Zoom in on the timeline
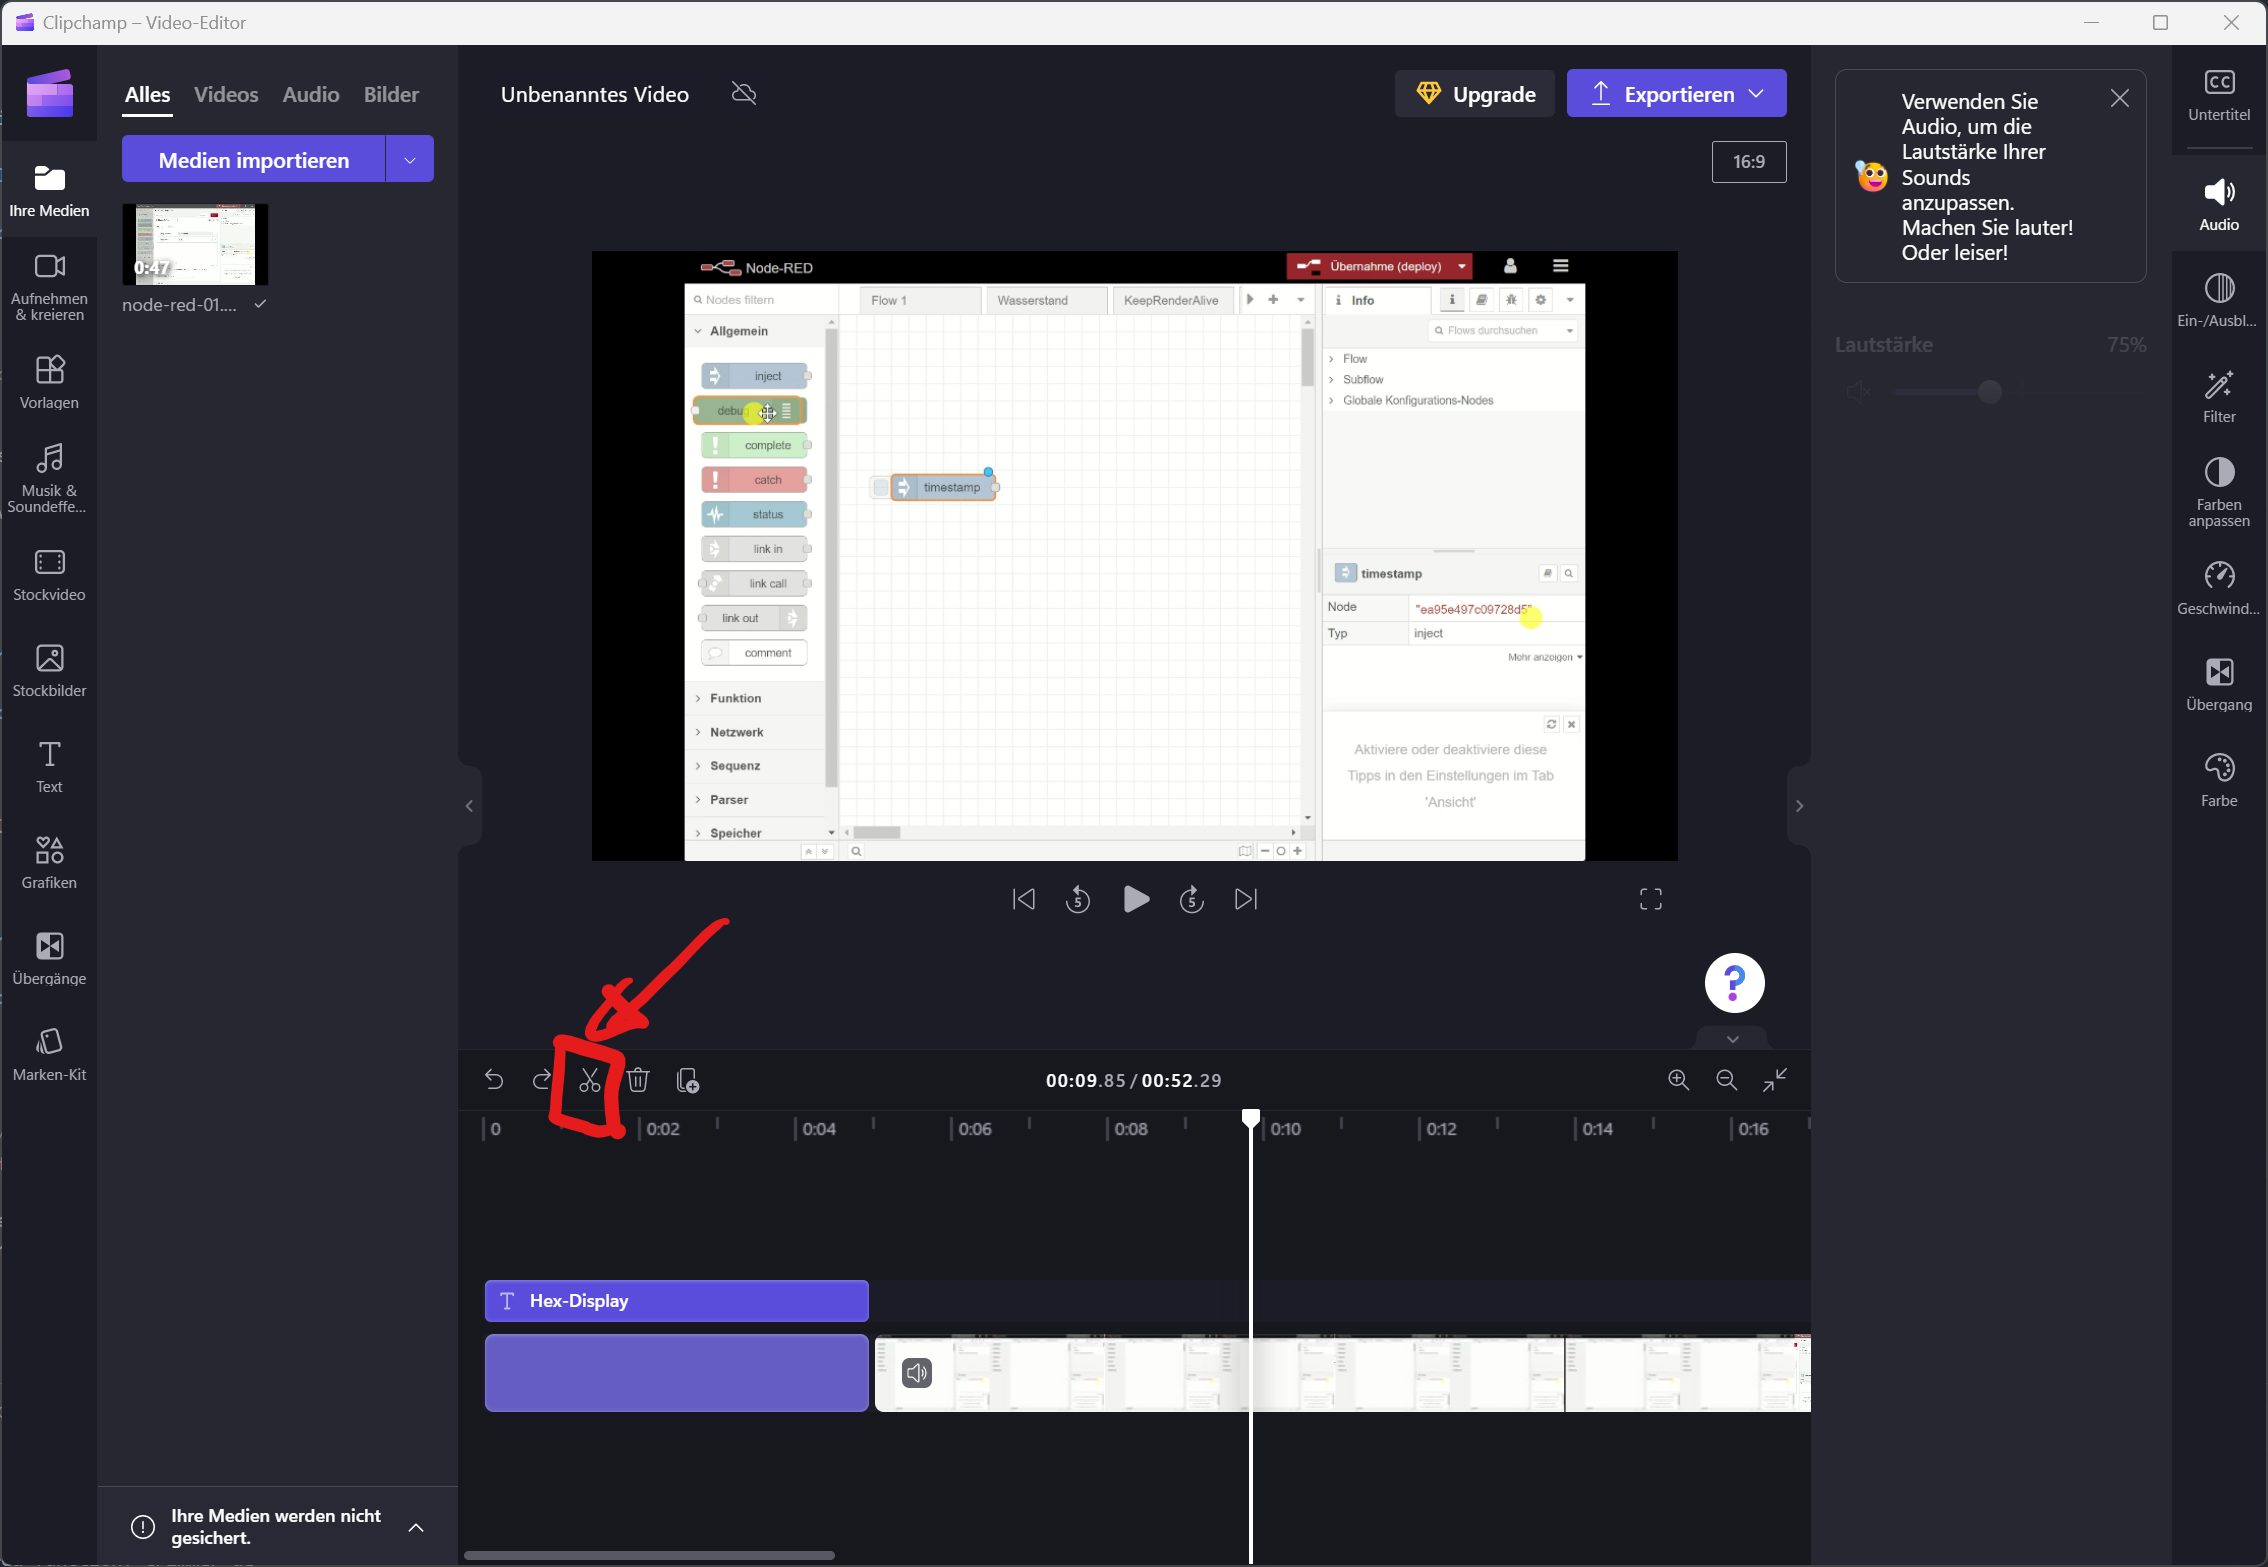The width and height of the screenshot is (2268, 1567). 1678,1080
